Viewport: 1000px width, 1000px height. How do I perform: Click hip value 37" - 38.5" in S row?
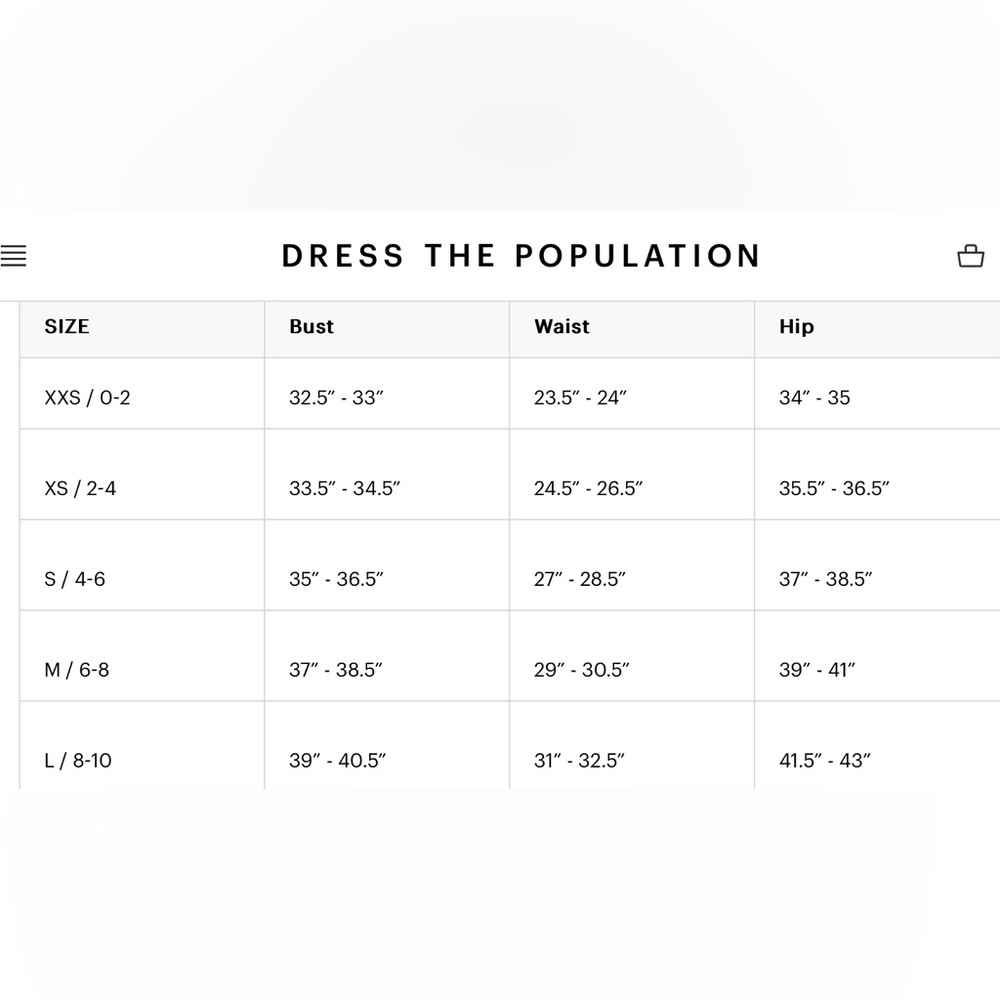pos(825,579)
